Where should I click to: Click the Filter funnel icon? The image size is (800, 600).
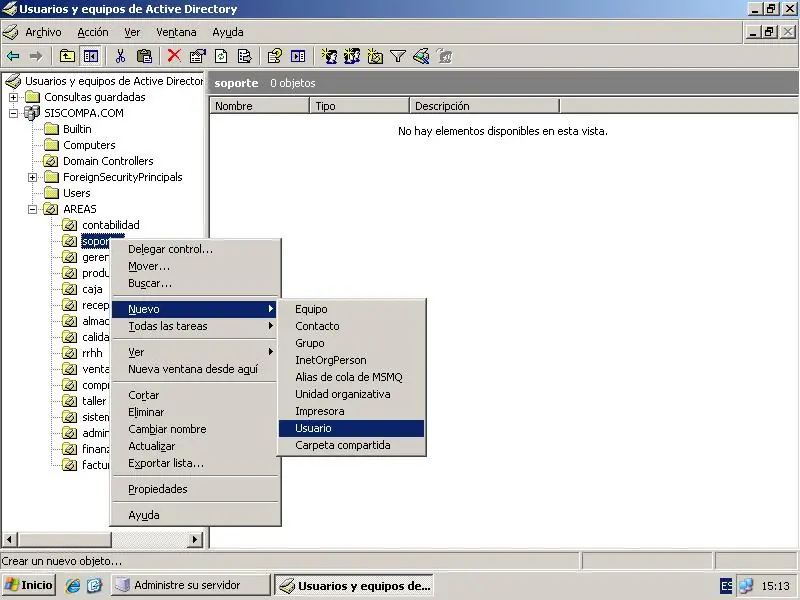pos(398,56)
